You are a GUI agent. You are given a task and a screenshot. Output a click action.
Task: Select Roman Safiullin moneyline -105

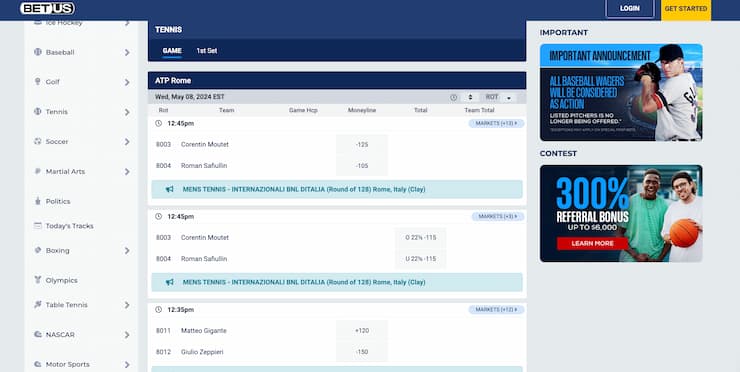(x=362, y=166)
